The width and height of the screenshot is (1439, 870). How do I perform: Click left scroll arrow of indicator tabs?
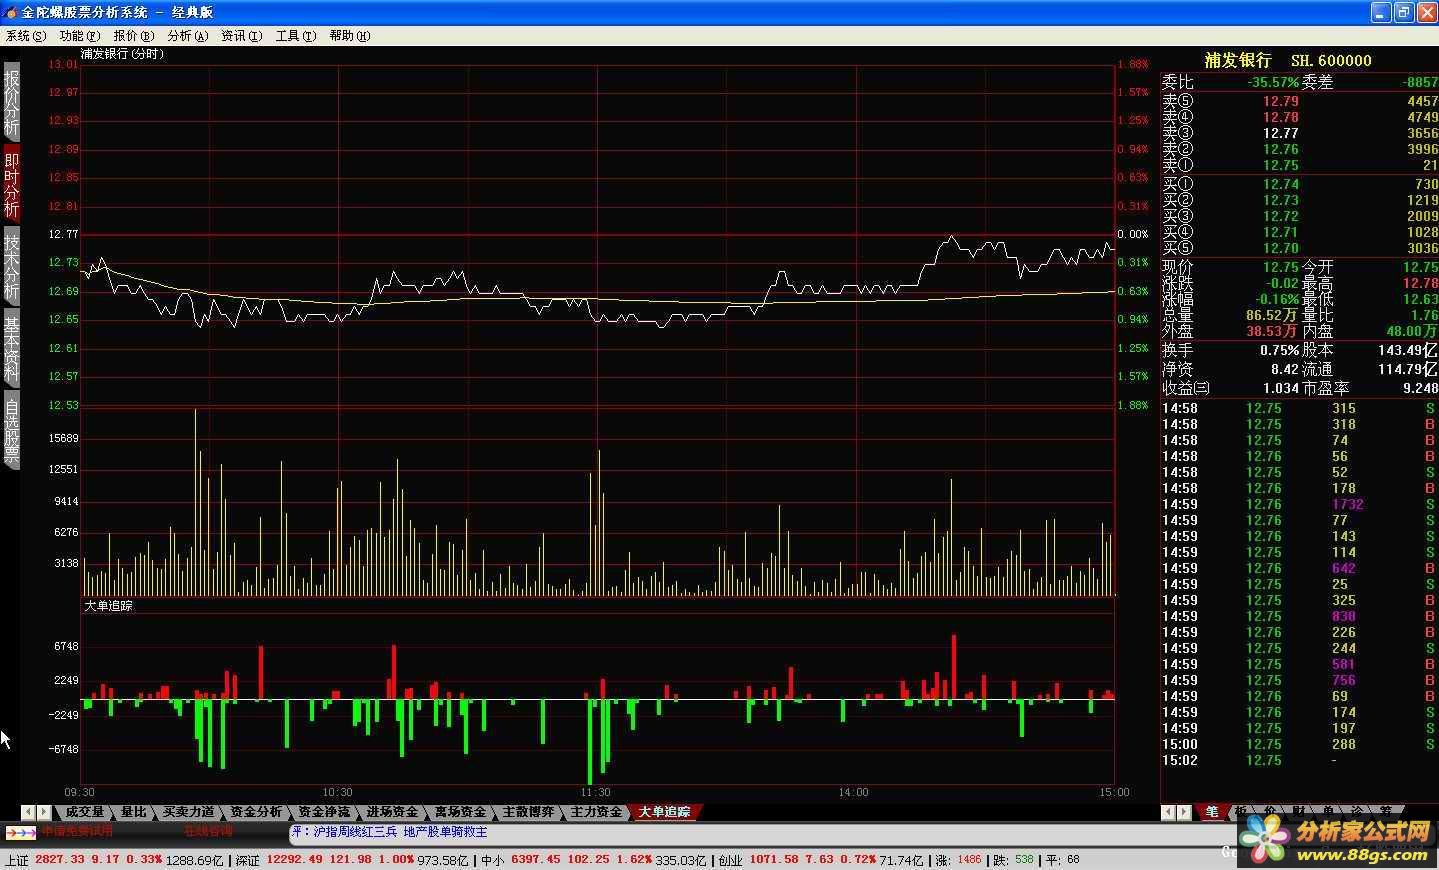(29, 812)
